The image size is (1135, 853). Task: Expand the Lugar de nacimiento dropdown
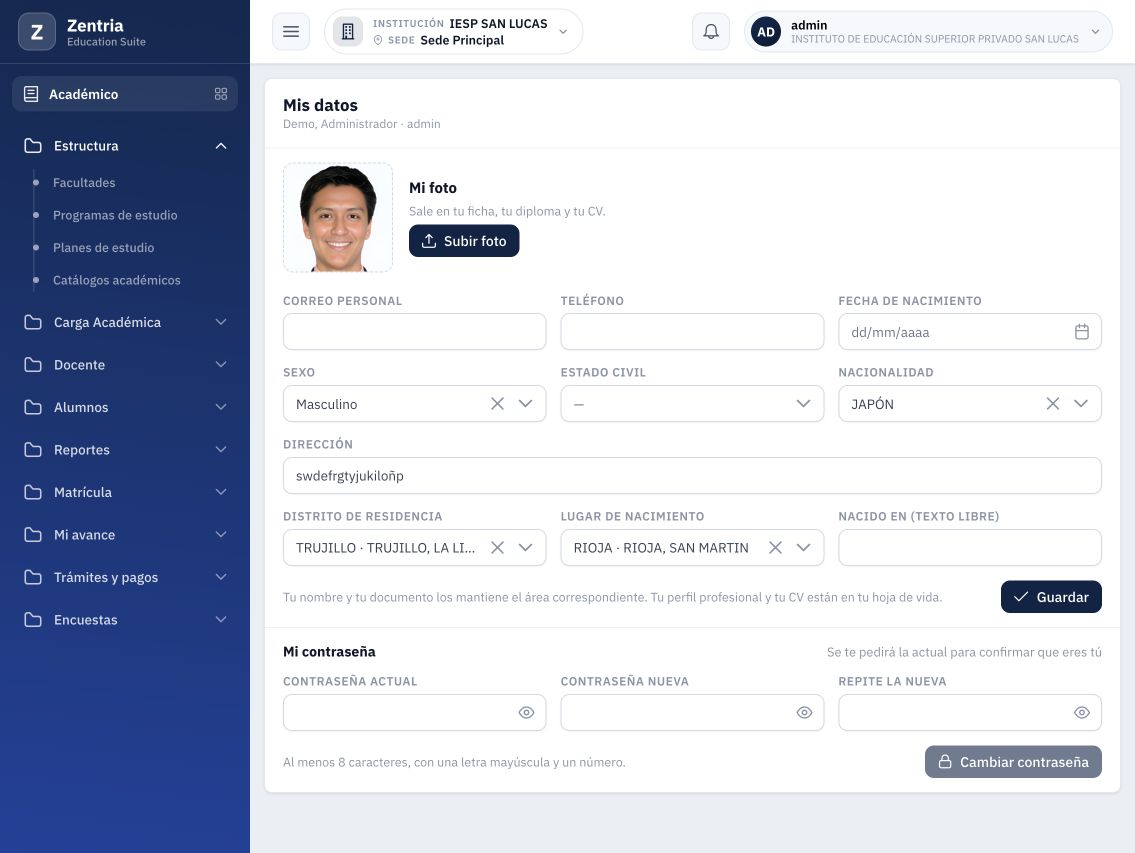tap(803, 547)
